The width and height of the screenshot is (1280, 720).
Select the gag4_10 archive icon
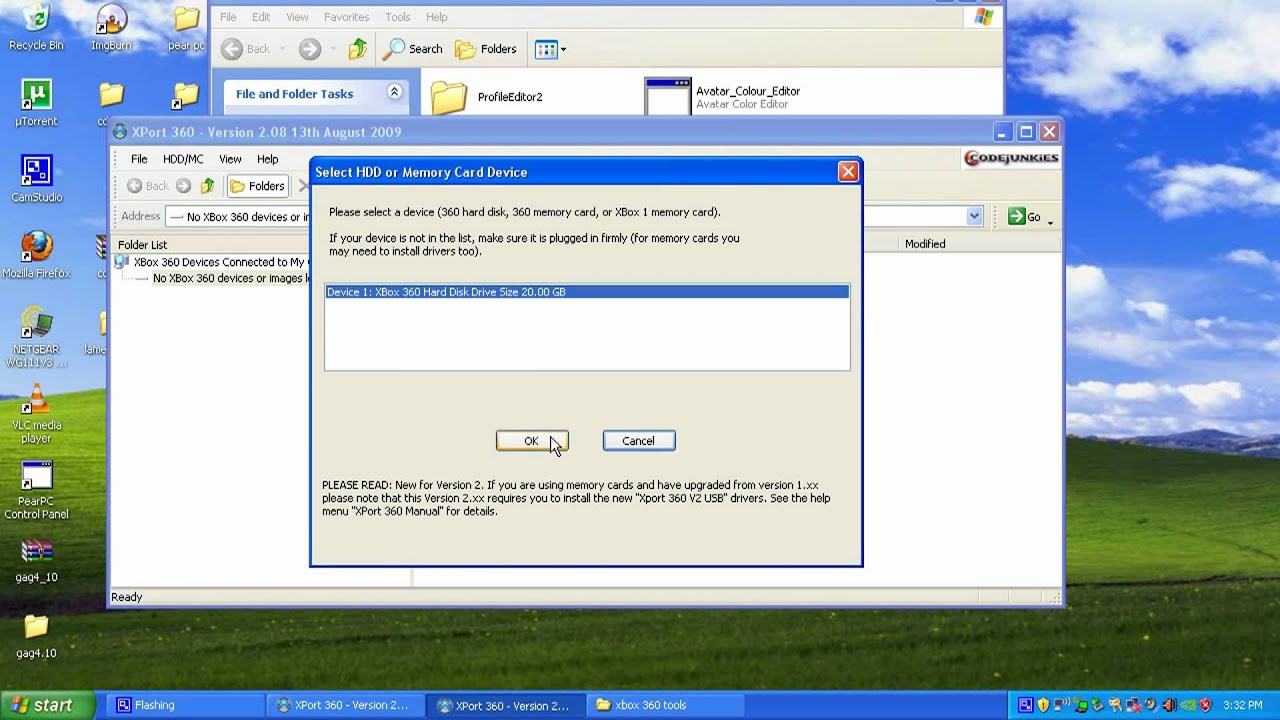[x=36, y=560]
